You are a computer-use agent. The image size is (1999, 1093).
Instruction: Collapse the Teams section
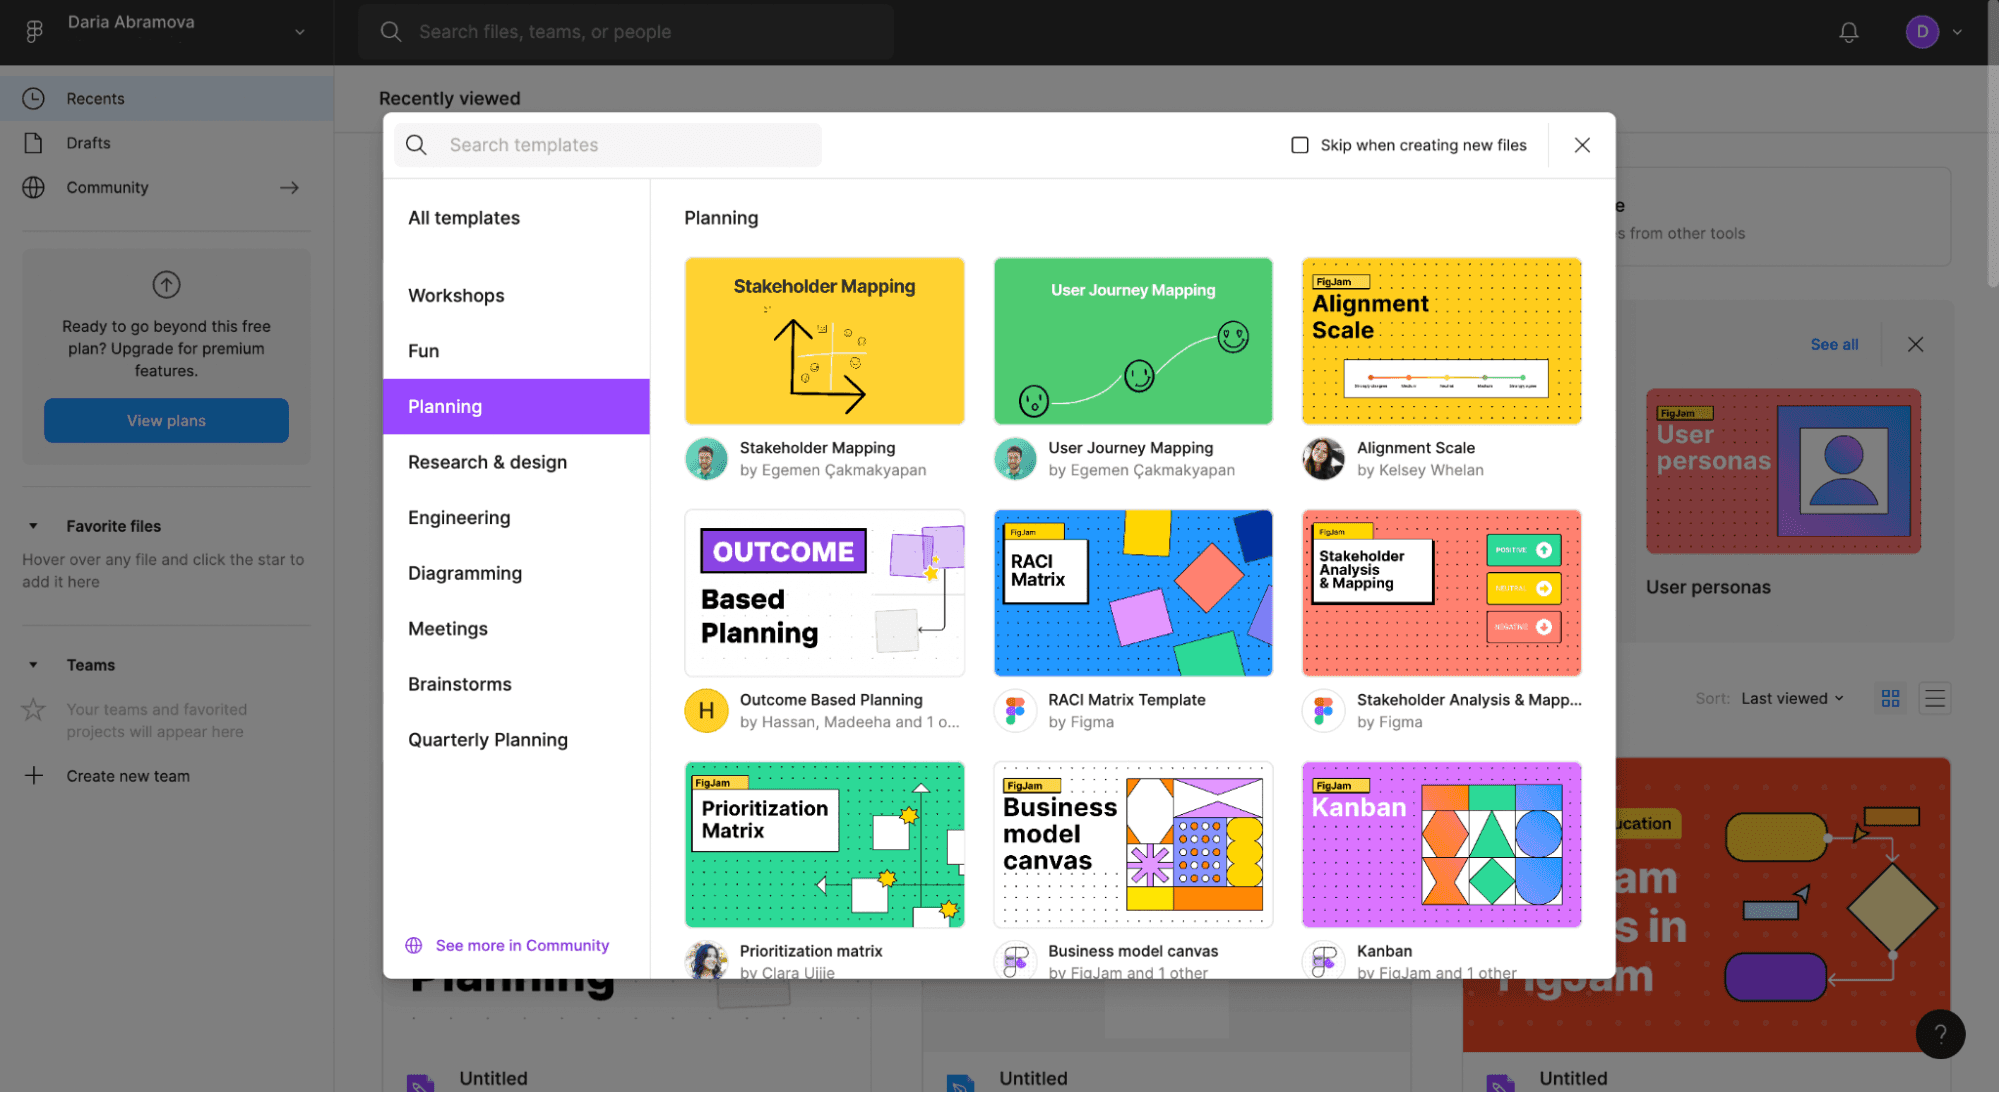click(33, 665)
